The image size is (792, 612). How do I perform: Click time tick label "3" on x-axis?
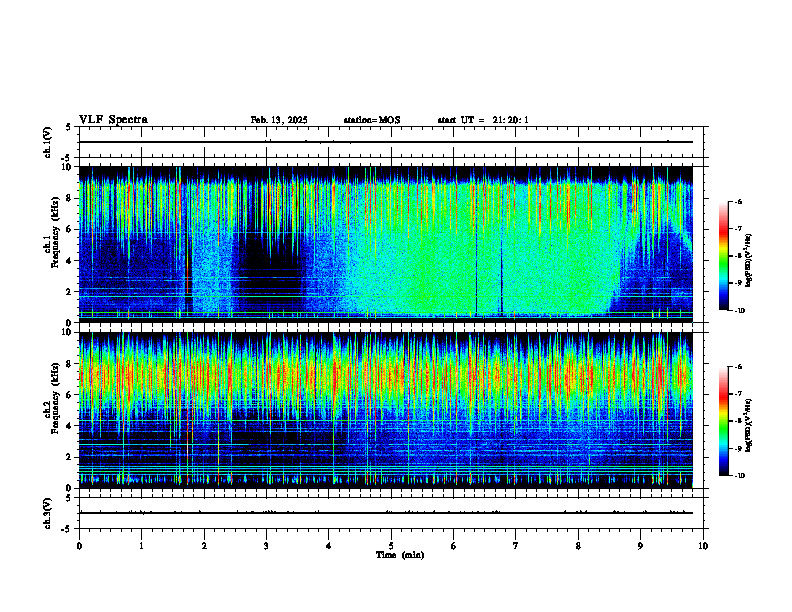click(x=266, y=546)
